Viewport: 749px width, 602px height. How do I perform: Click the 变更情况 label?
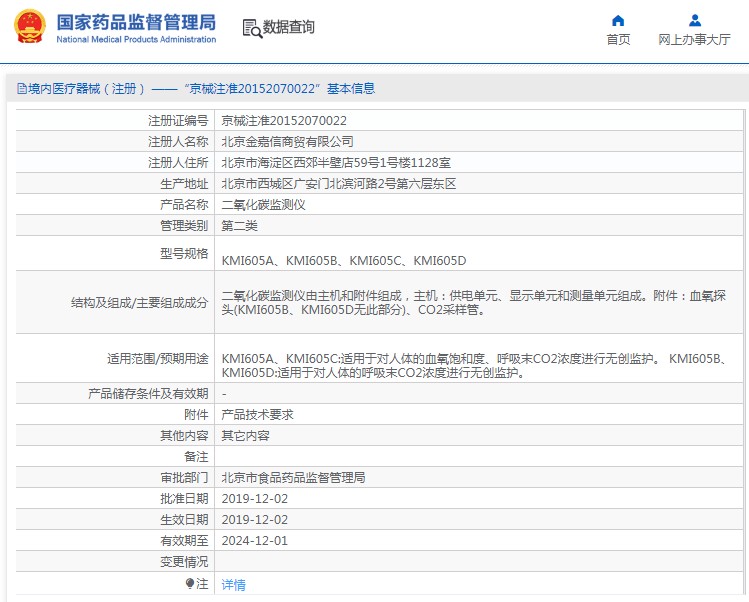pos(184,562)
